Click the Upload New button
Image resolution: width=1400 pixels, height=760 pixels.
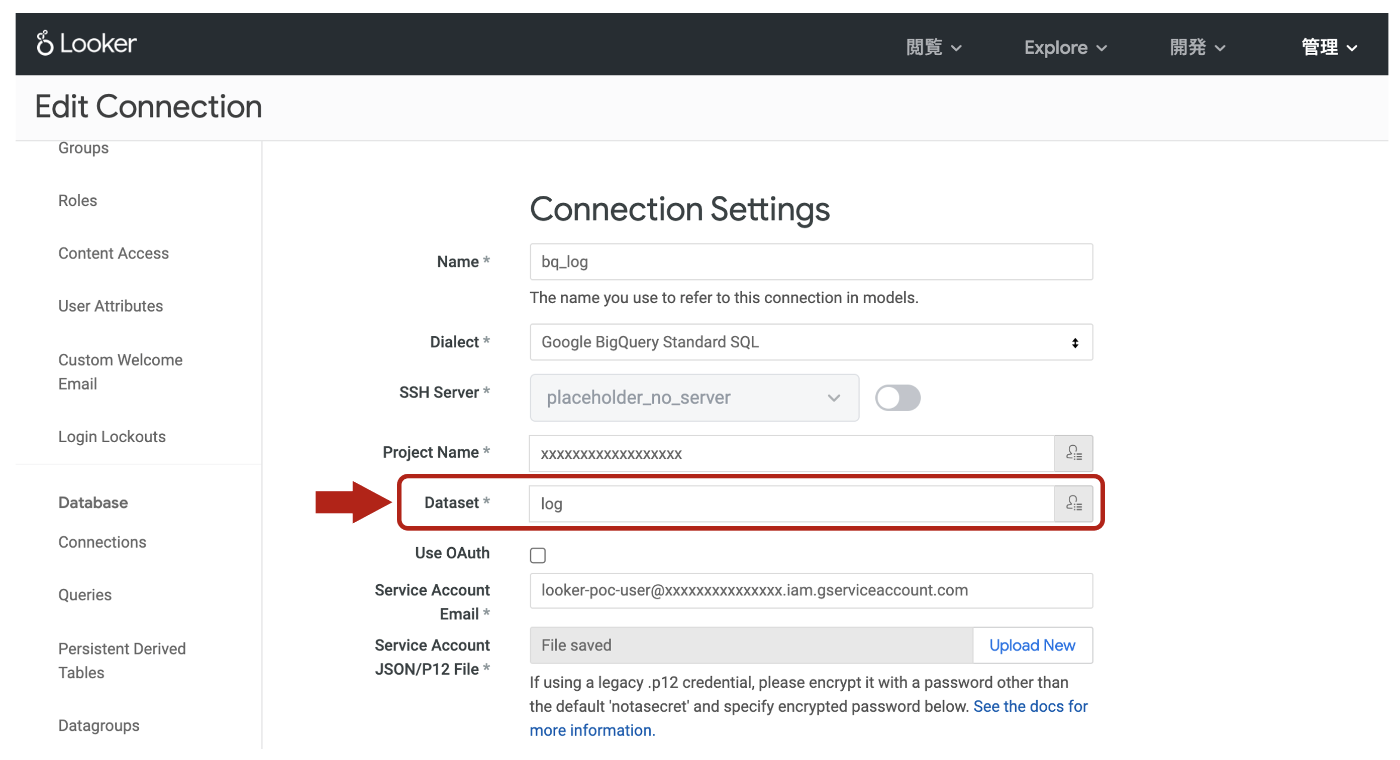(x=1032, y=645)
